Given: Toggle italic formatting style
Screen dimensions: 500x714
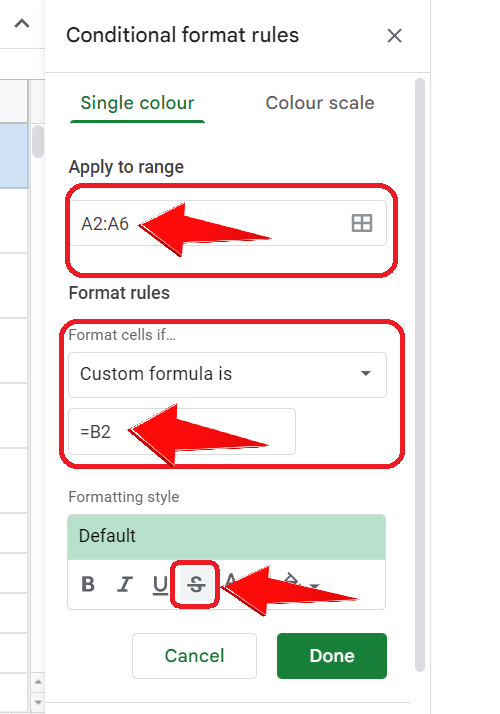Looking at the screenshot, I should click(x=124, y=584).
